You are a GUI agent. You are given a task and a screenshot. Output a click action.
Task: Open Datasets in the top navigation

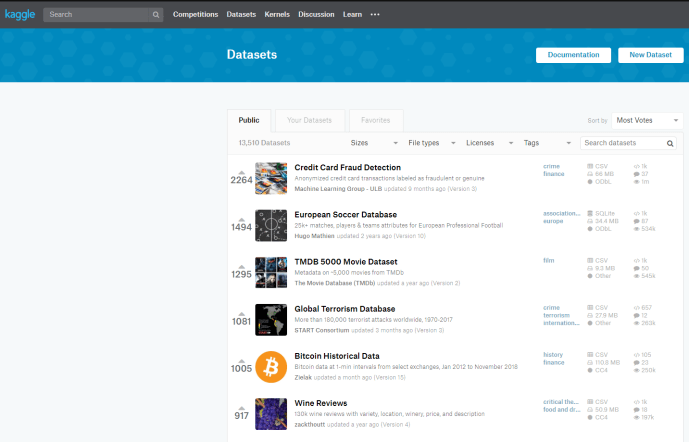point(241,14)
